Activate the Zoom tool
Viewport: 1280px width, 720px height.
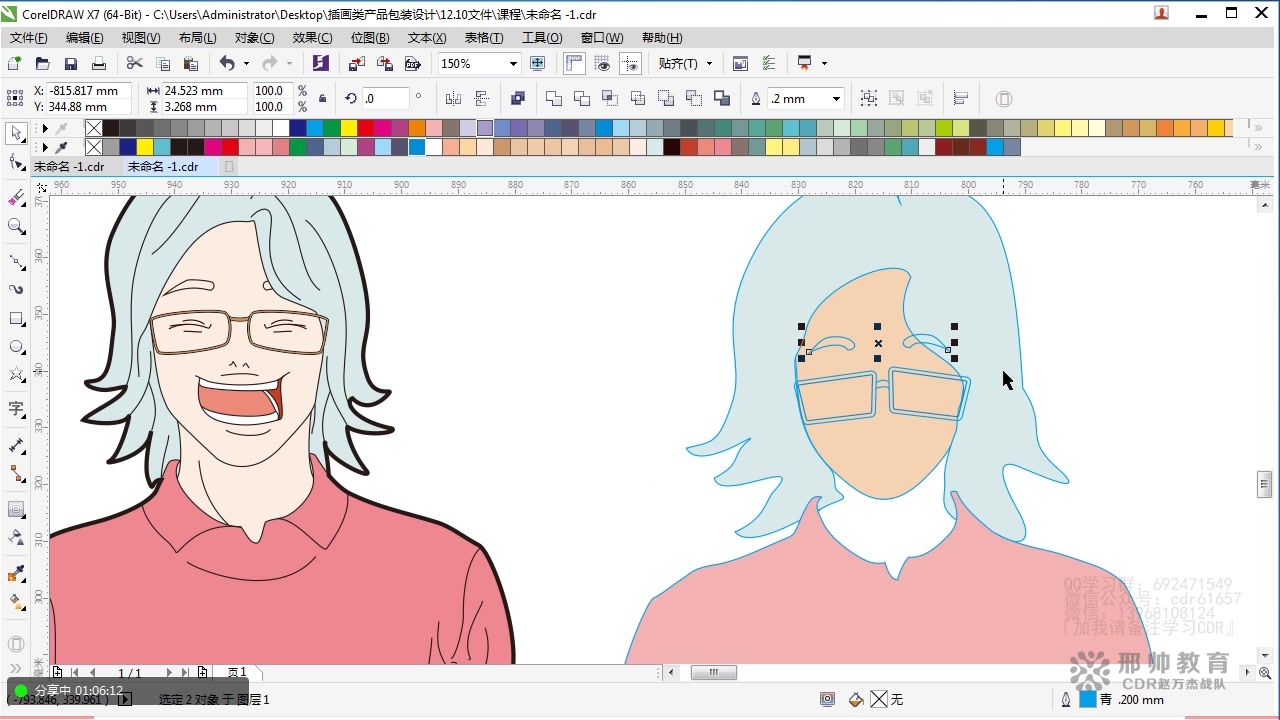click(15, 227)
